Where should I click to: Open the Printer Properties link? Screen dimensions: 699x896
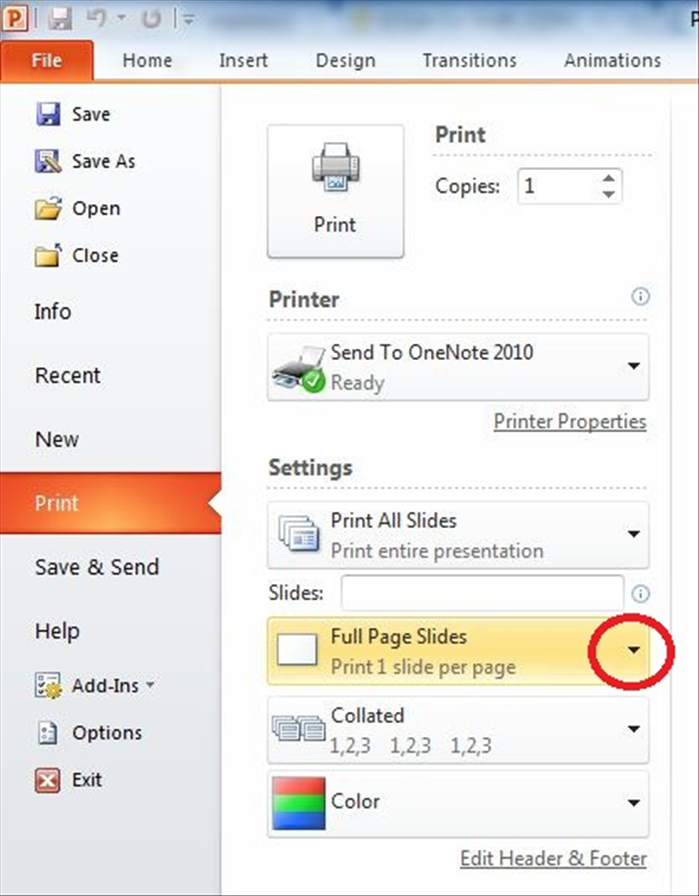[570, 422]
